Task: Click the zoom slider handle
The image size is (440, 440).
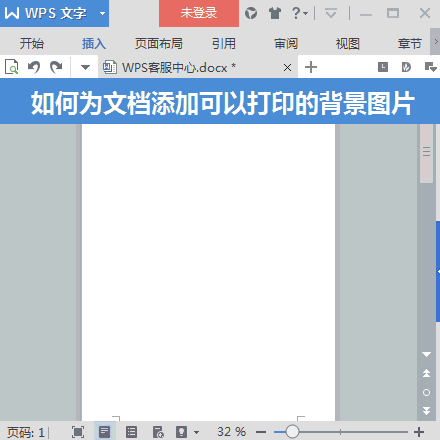Action: [x=292, y=432]
